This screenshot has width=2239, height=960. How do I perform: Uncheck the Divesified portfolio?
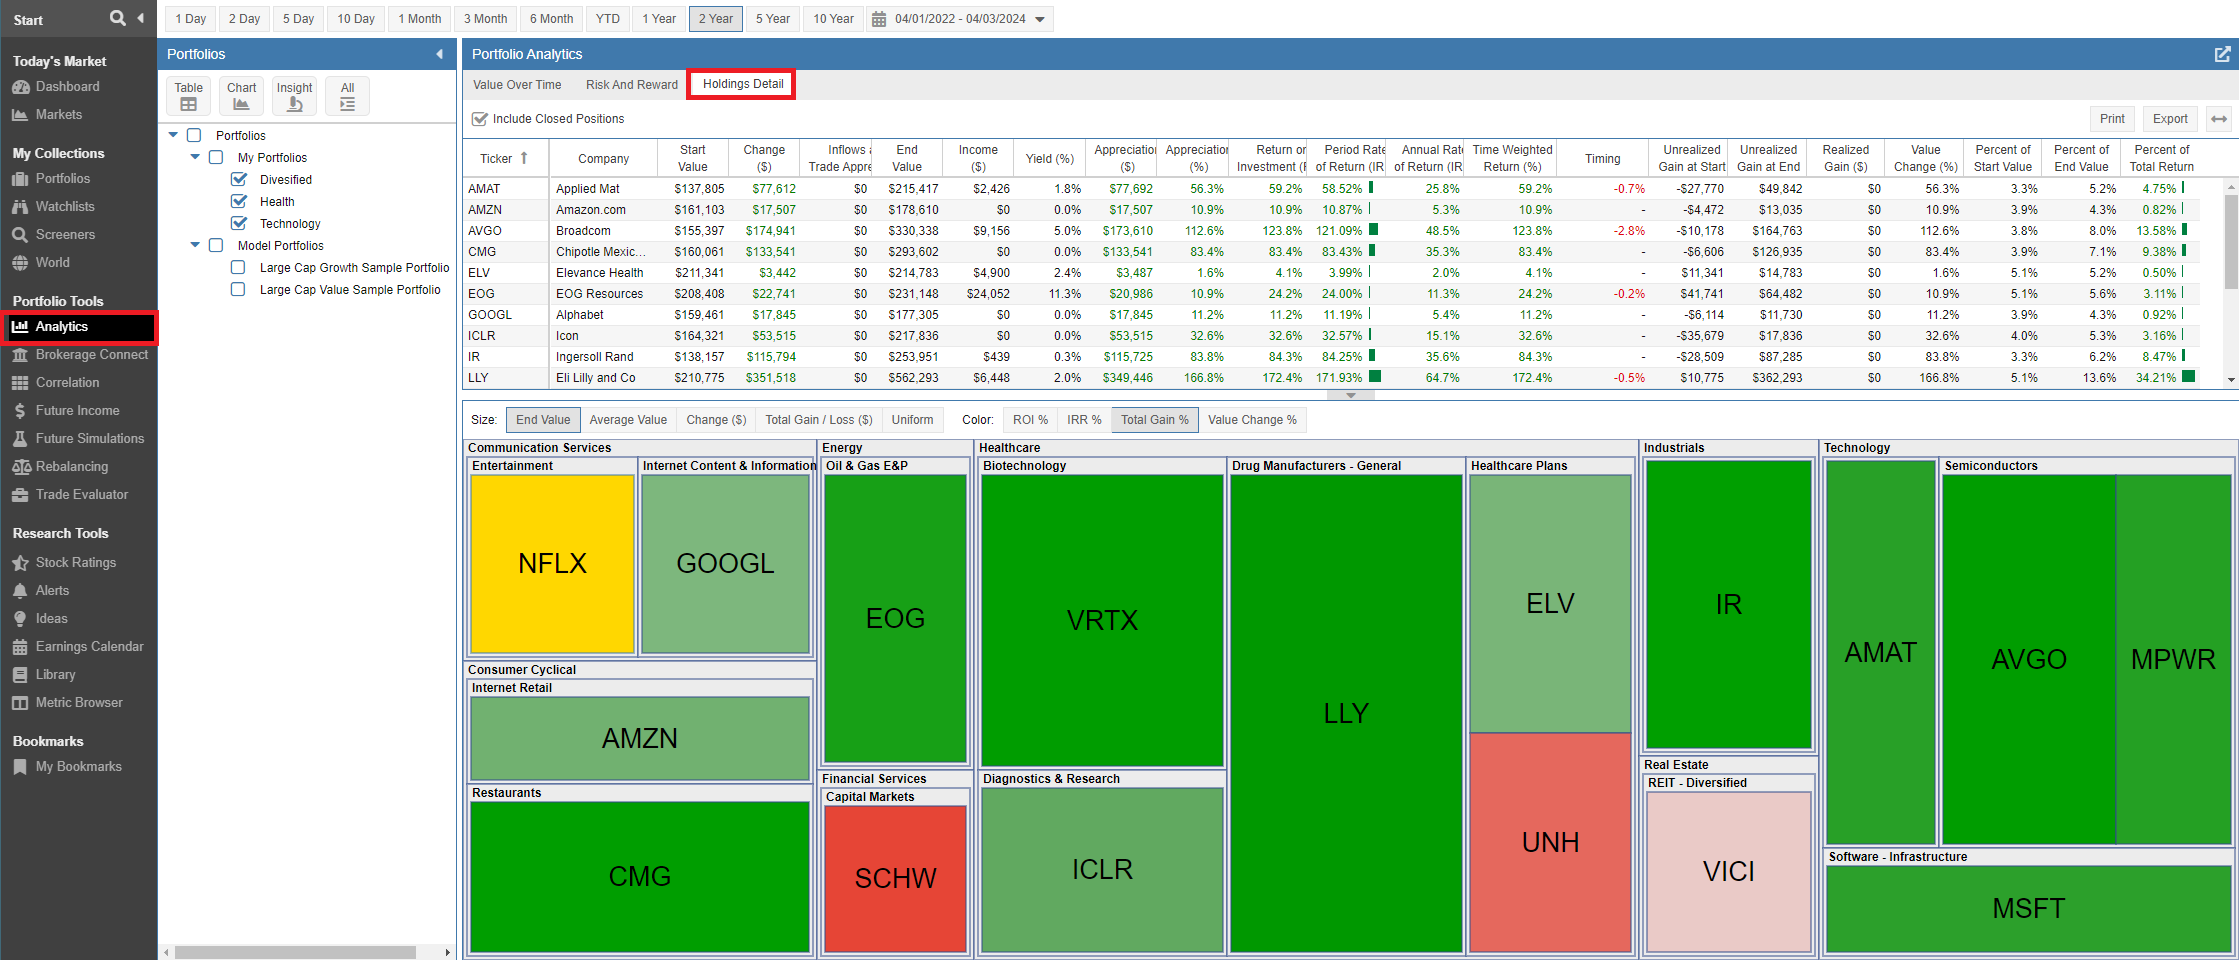tap(239, 179)
